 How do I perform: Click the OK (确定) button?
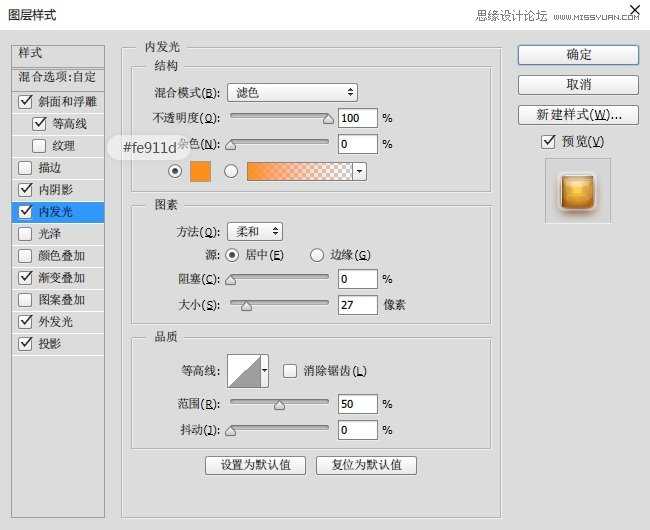coord(578,55)
